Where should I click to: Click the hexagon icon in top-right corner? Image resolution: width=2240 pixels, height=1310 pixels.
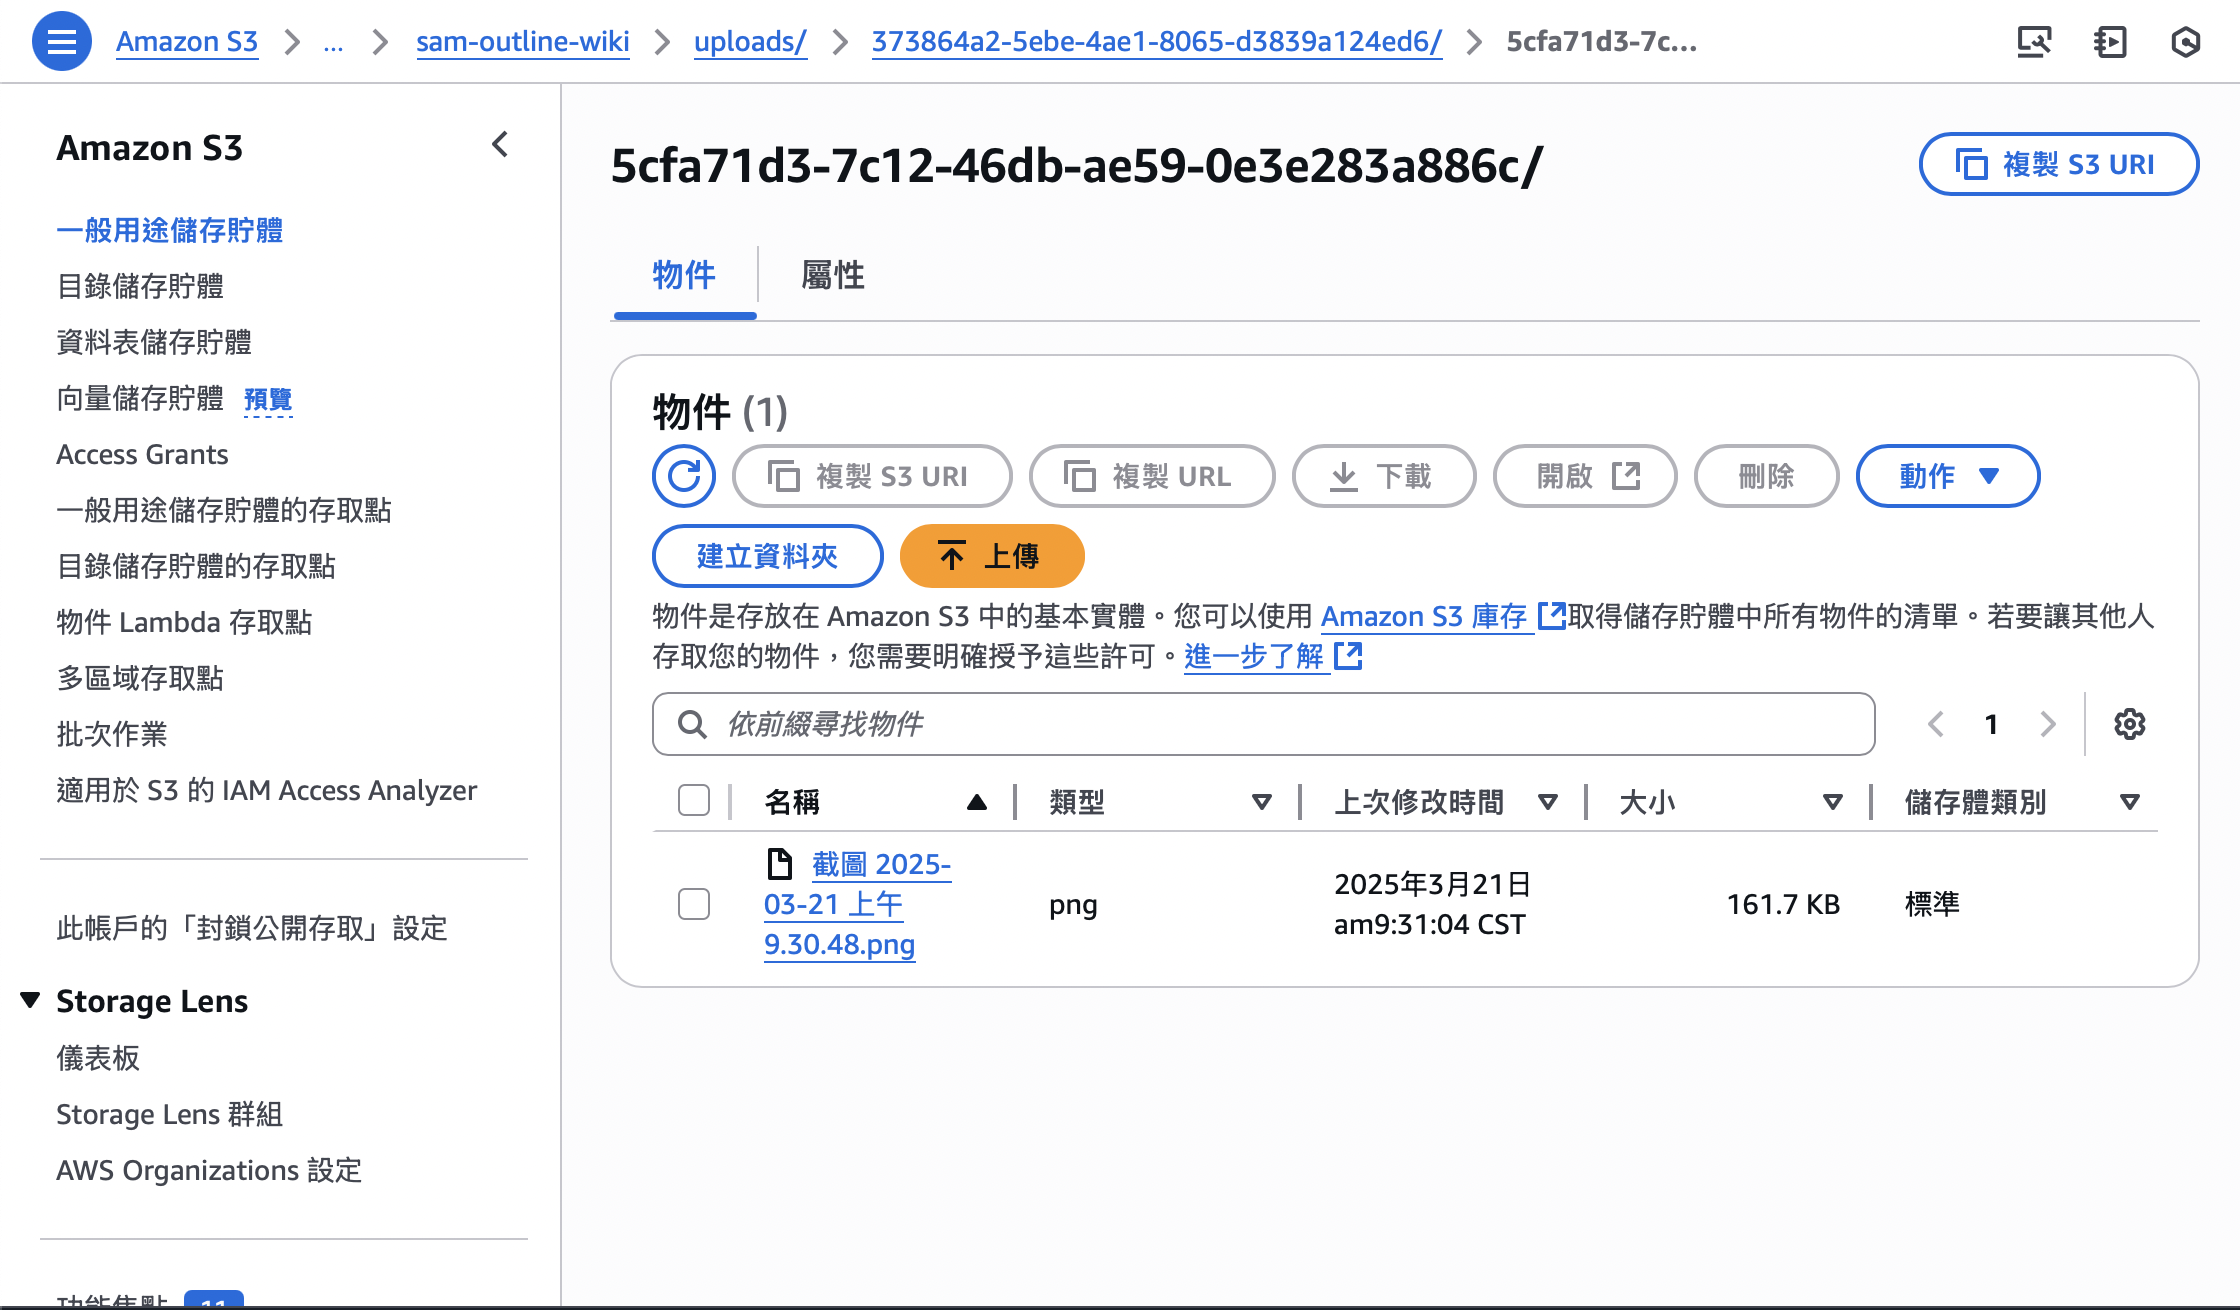(x=2186, y=42)
